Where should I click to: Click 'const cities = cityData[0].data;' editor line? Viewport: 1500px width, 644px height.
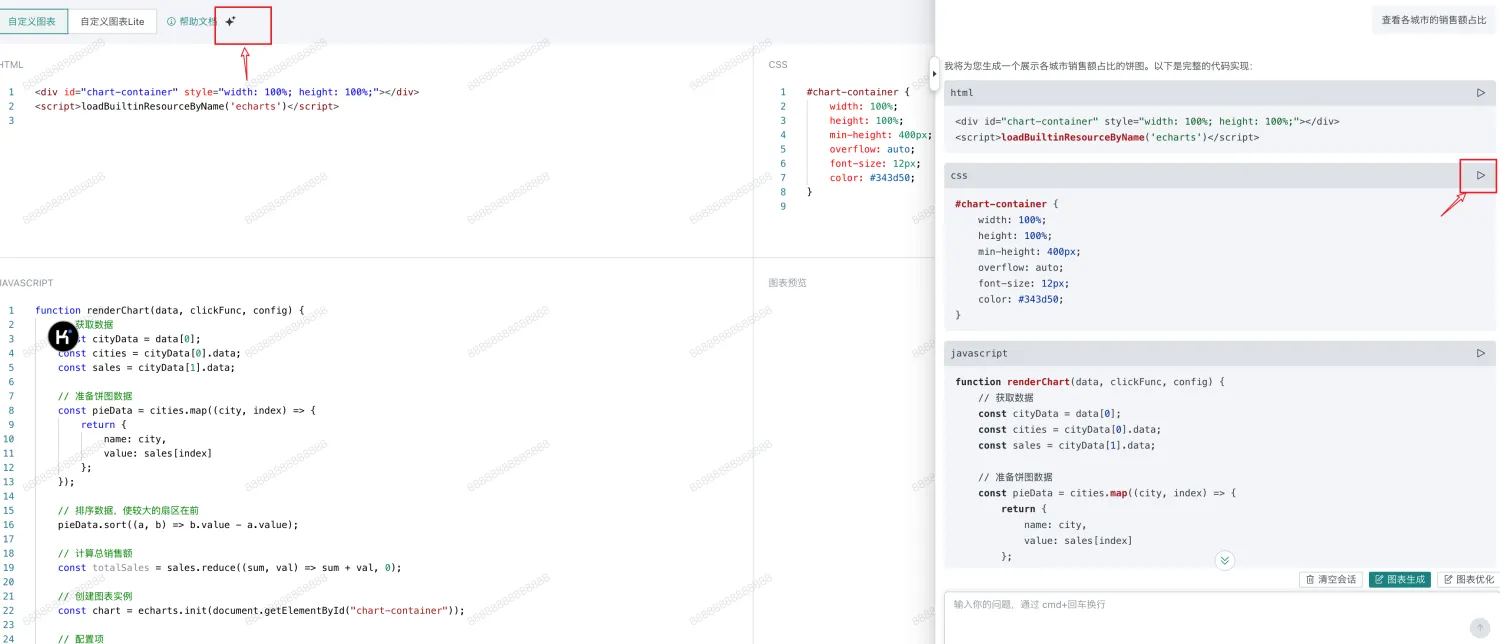(149, 353)
